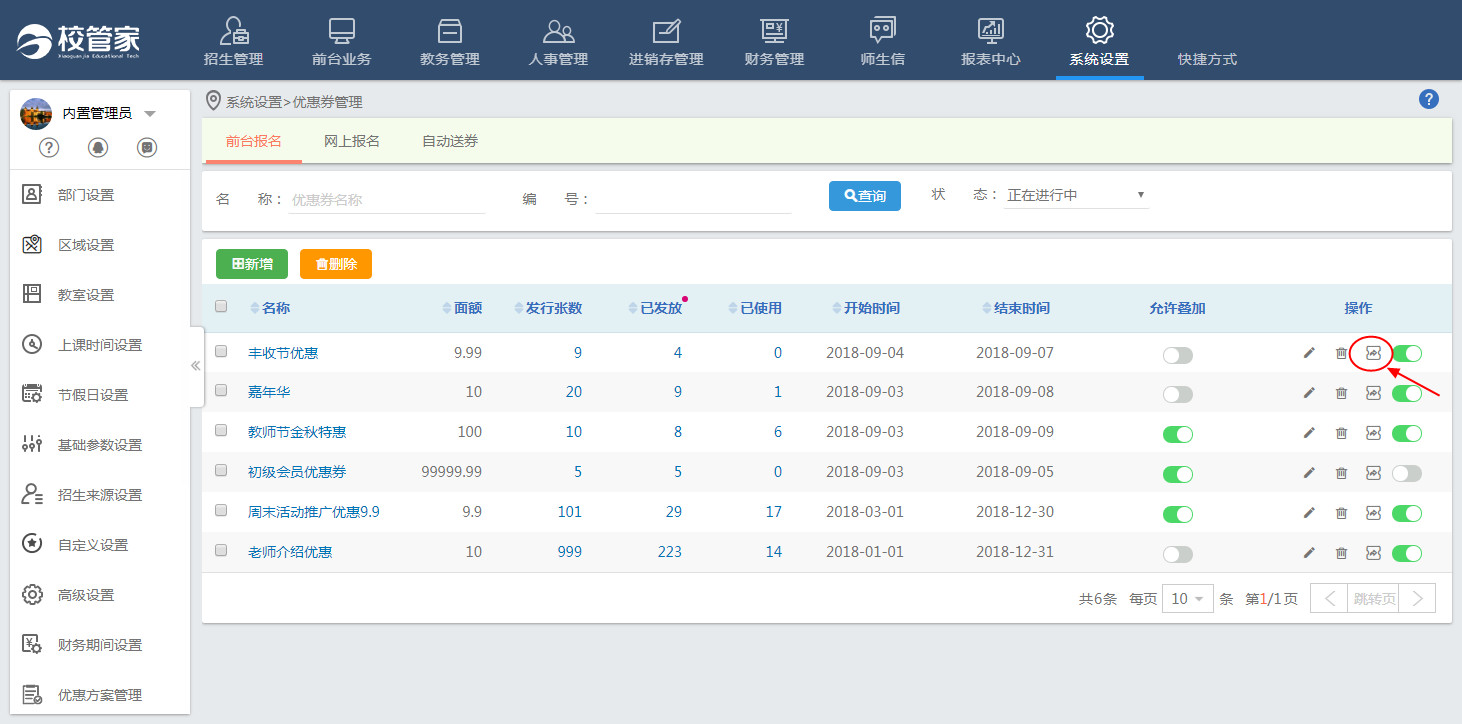The height and width of the screenshot is (724, 1462).
Task: Open the blue help question mark icon
Action: [1429, 99]
